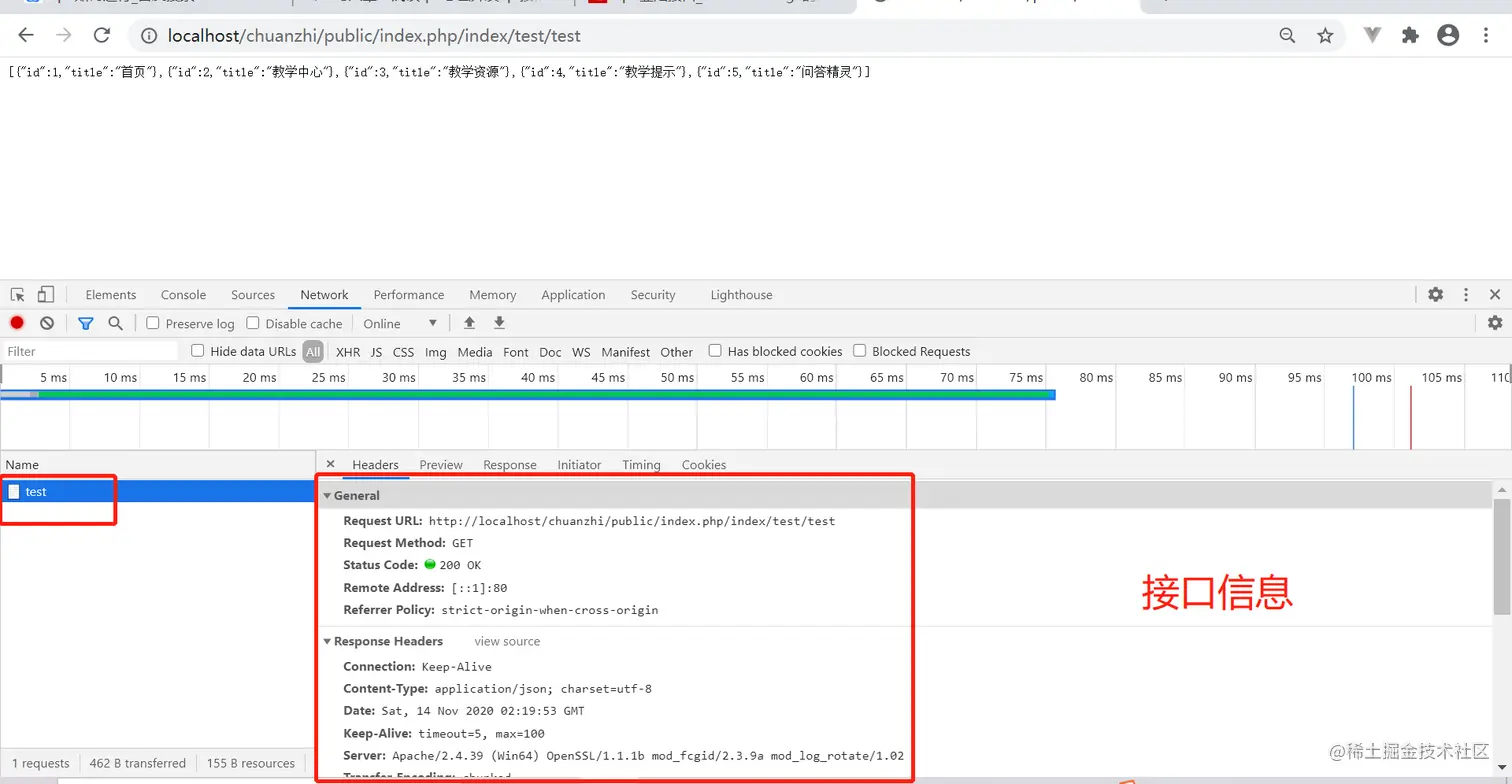Check Has blocked cookies checkbox
Screen dimensions: 1512x784
pyautogui.click(x=715, y=351)
